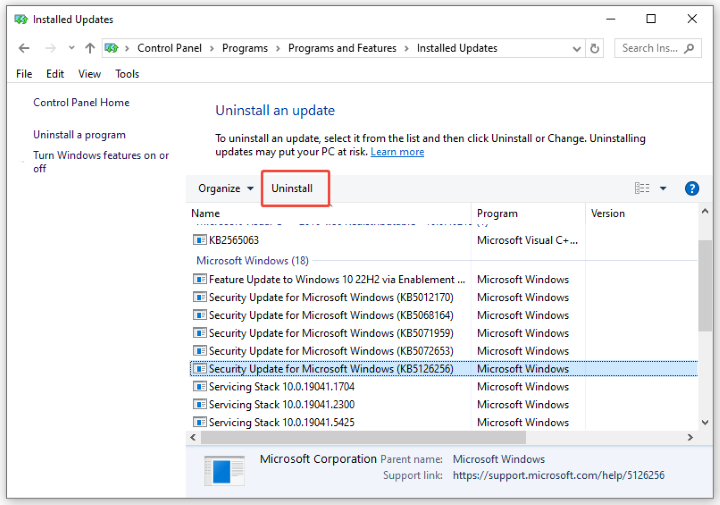Select Servicing Stack 10.0.19041.5425

click(444, 422)
